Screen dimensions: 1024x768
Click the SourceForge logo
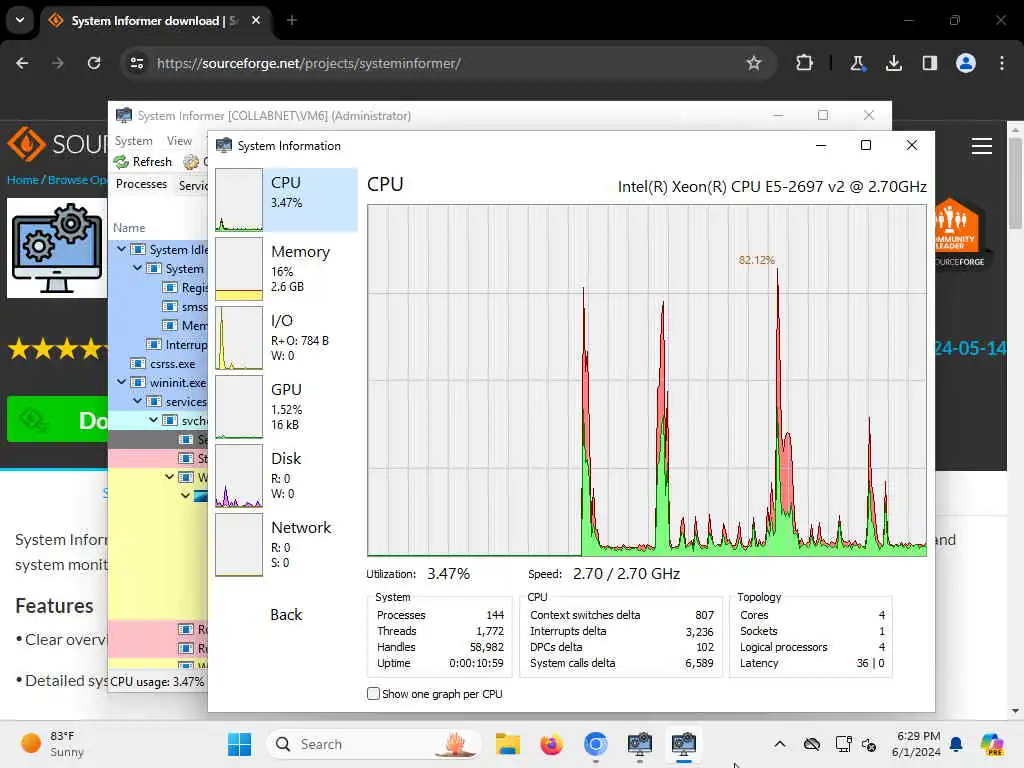tap(56, 144)
